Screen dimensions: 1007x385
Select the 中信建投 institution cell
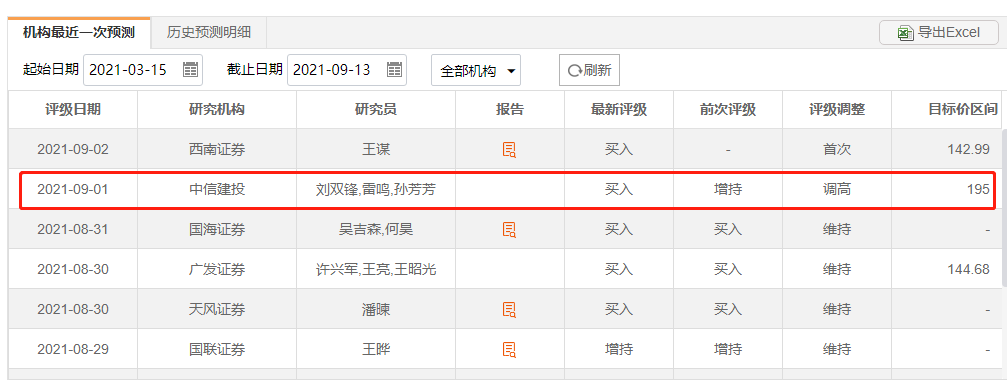tap(217, 190)
